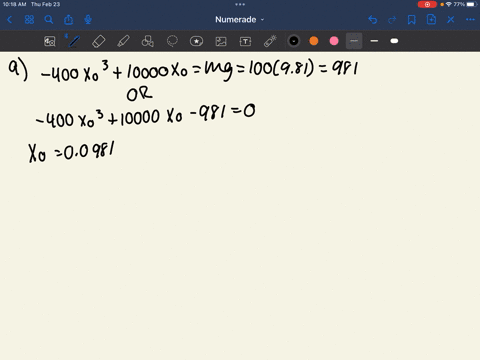Select the Shapes tool
The height and width of the screenshot is (360, 480).
[x=148, y=41]
